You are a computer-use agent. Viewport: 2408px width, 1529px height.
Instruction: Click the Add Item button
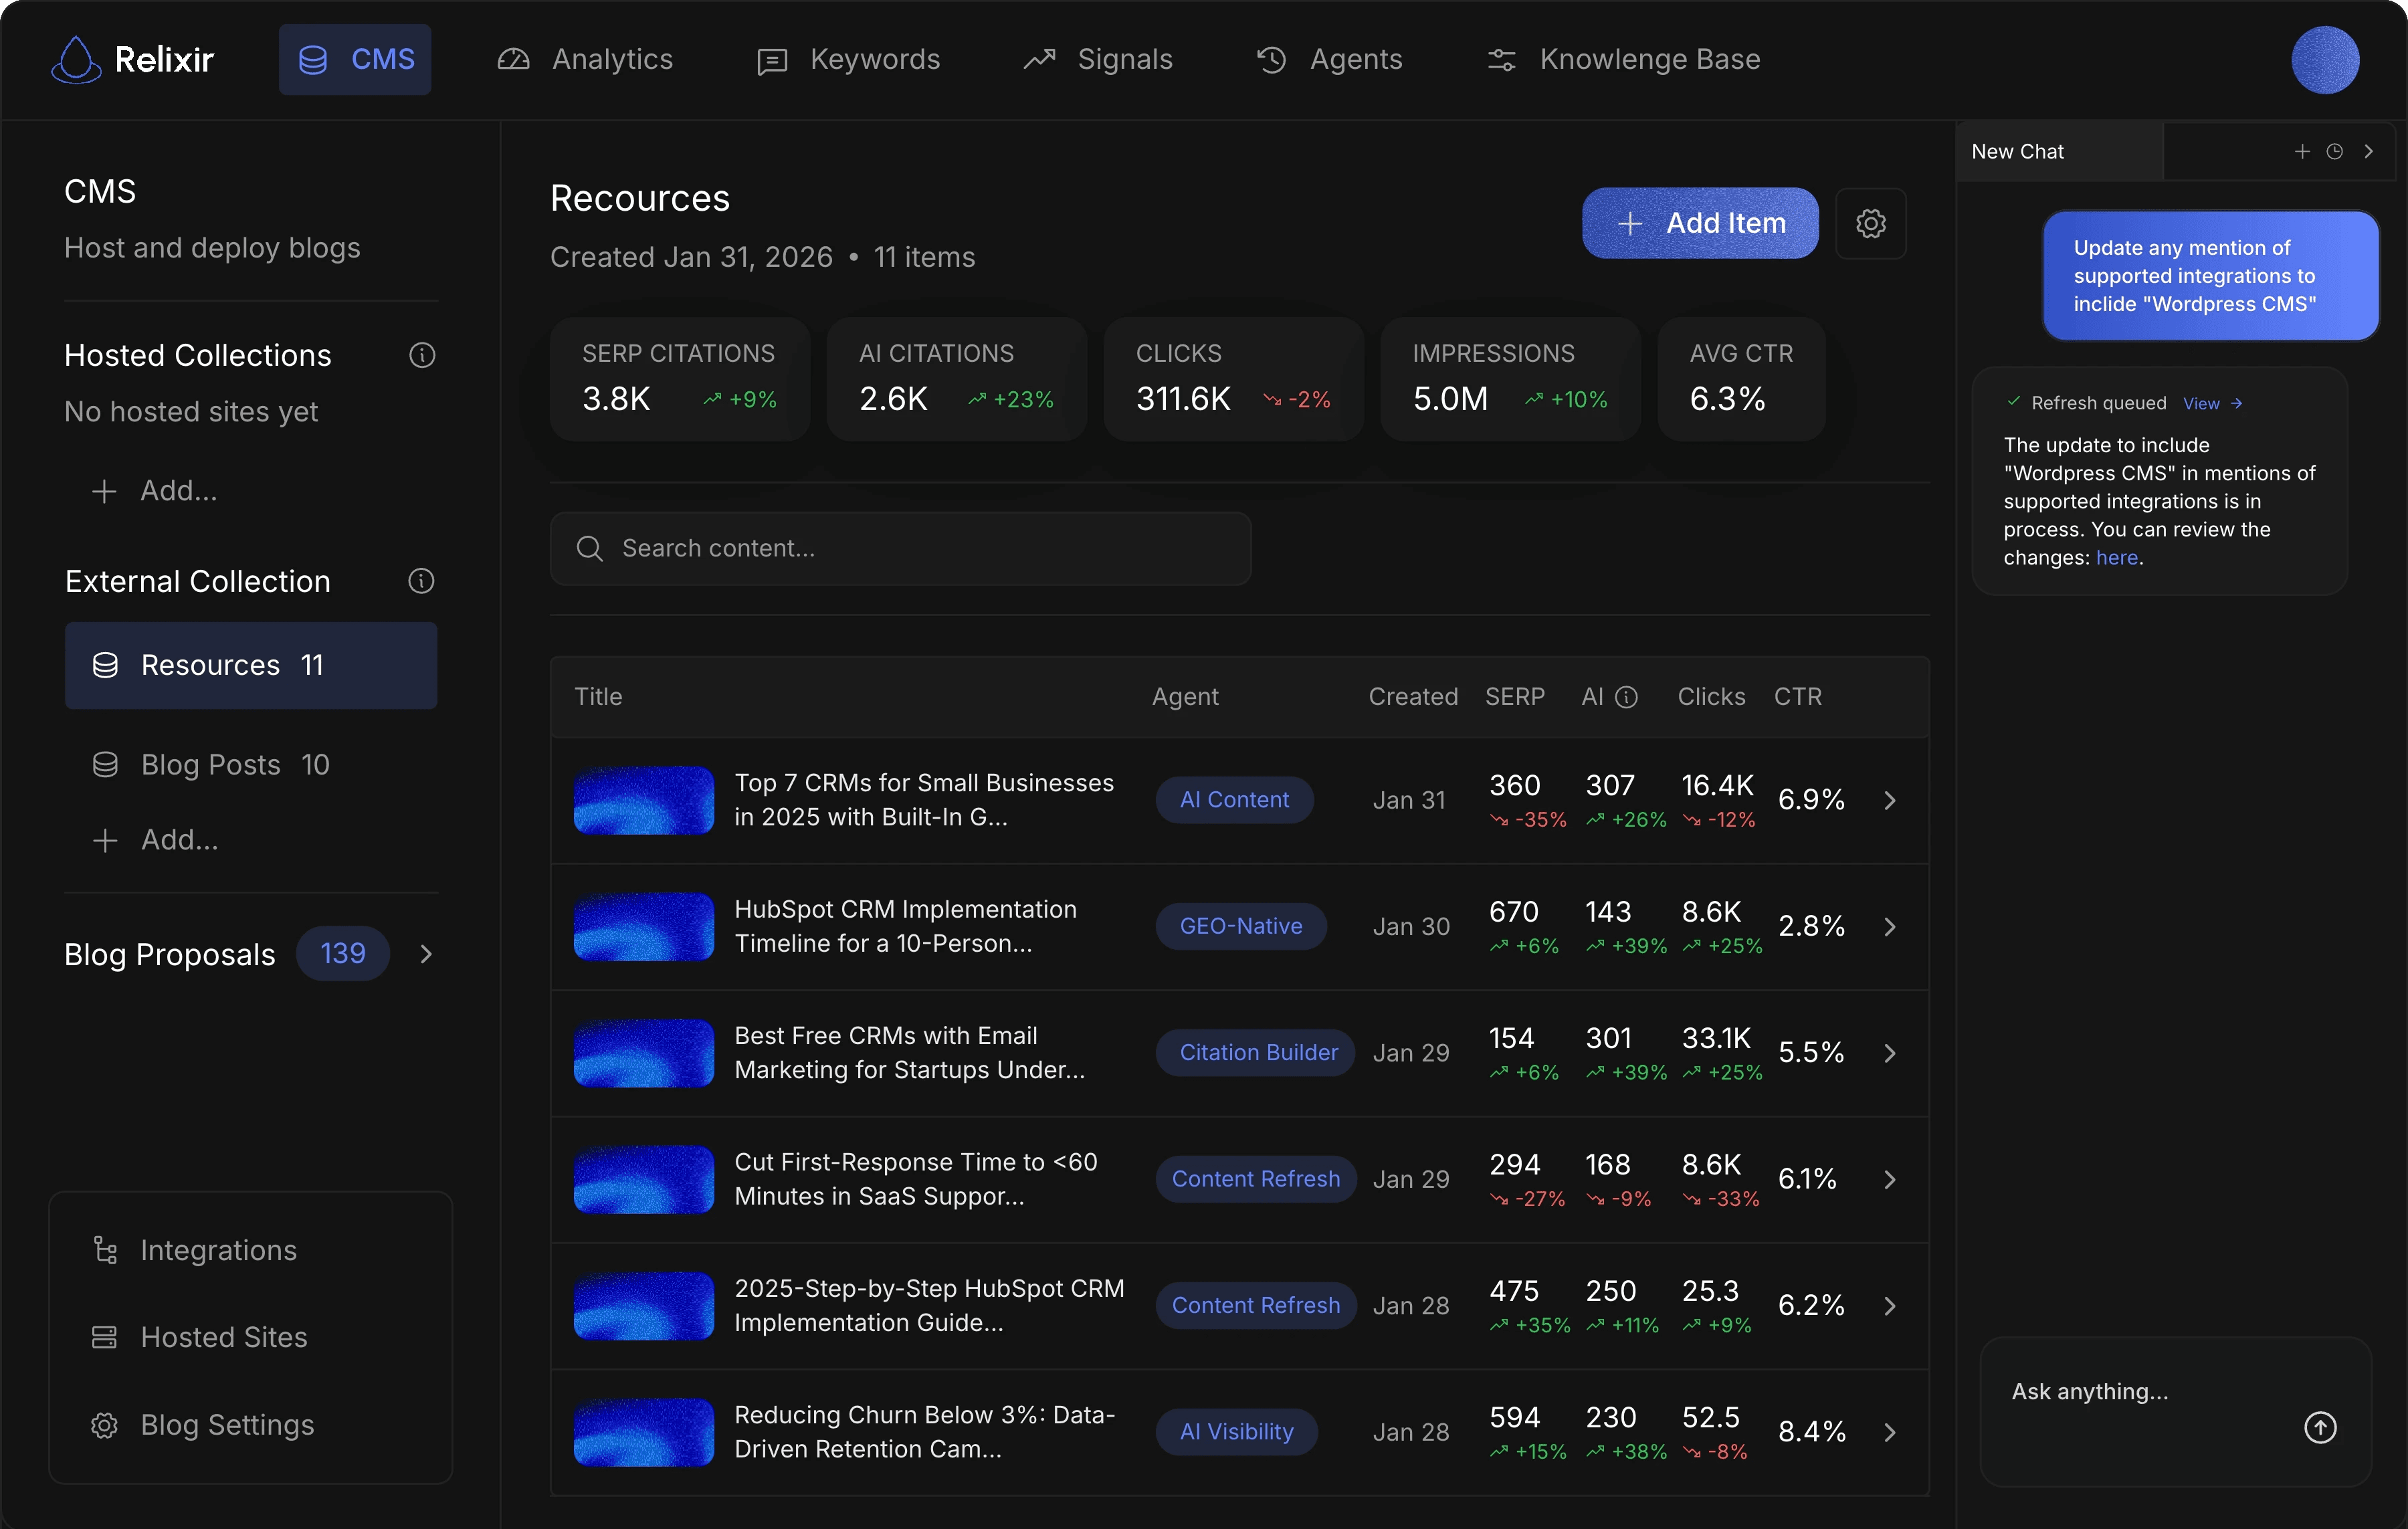(x=1699, y=223)
